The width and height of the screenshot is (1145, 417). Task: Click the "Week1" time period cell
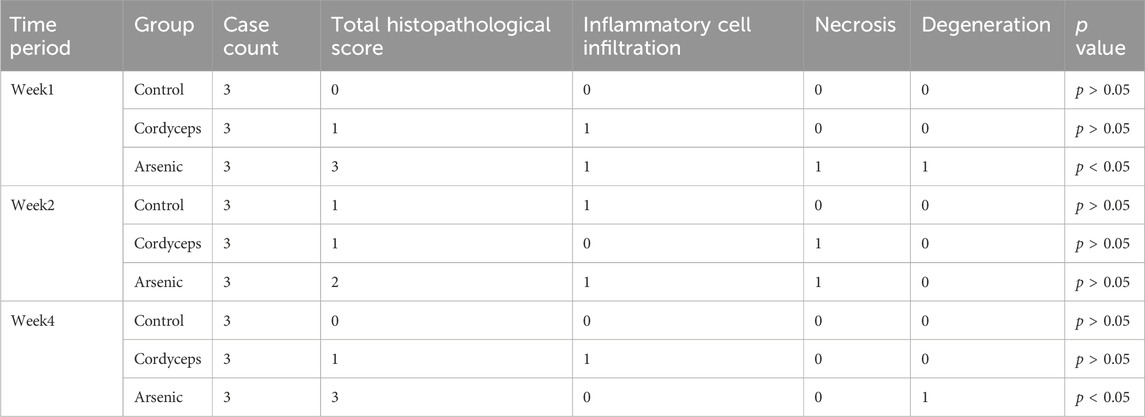point(32,90)
